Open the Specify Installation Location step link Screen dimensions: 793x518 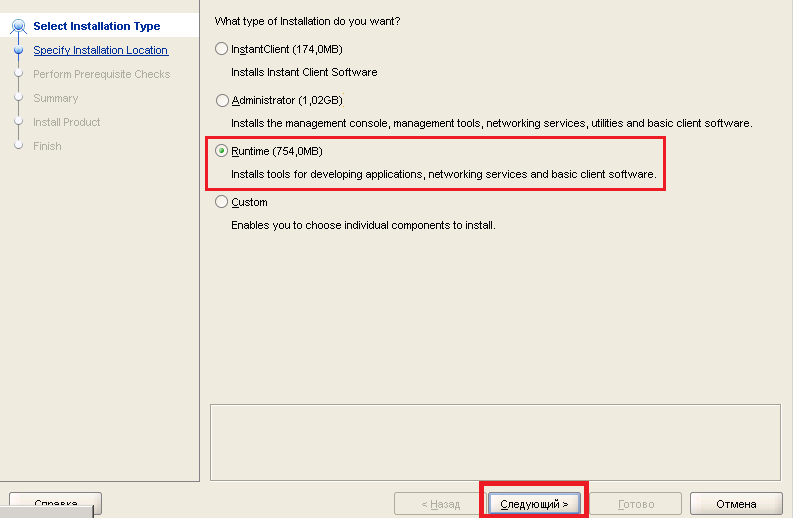pyautogui.click(x=101, y=50)
